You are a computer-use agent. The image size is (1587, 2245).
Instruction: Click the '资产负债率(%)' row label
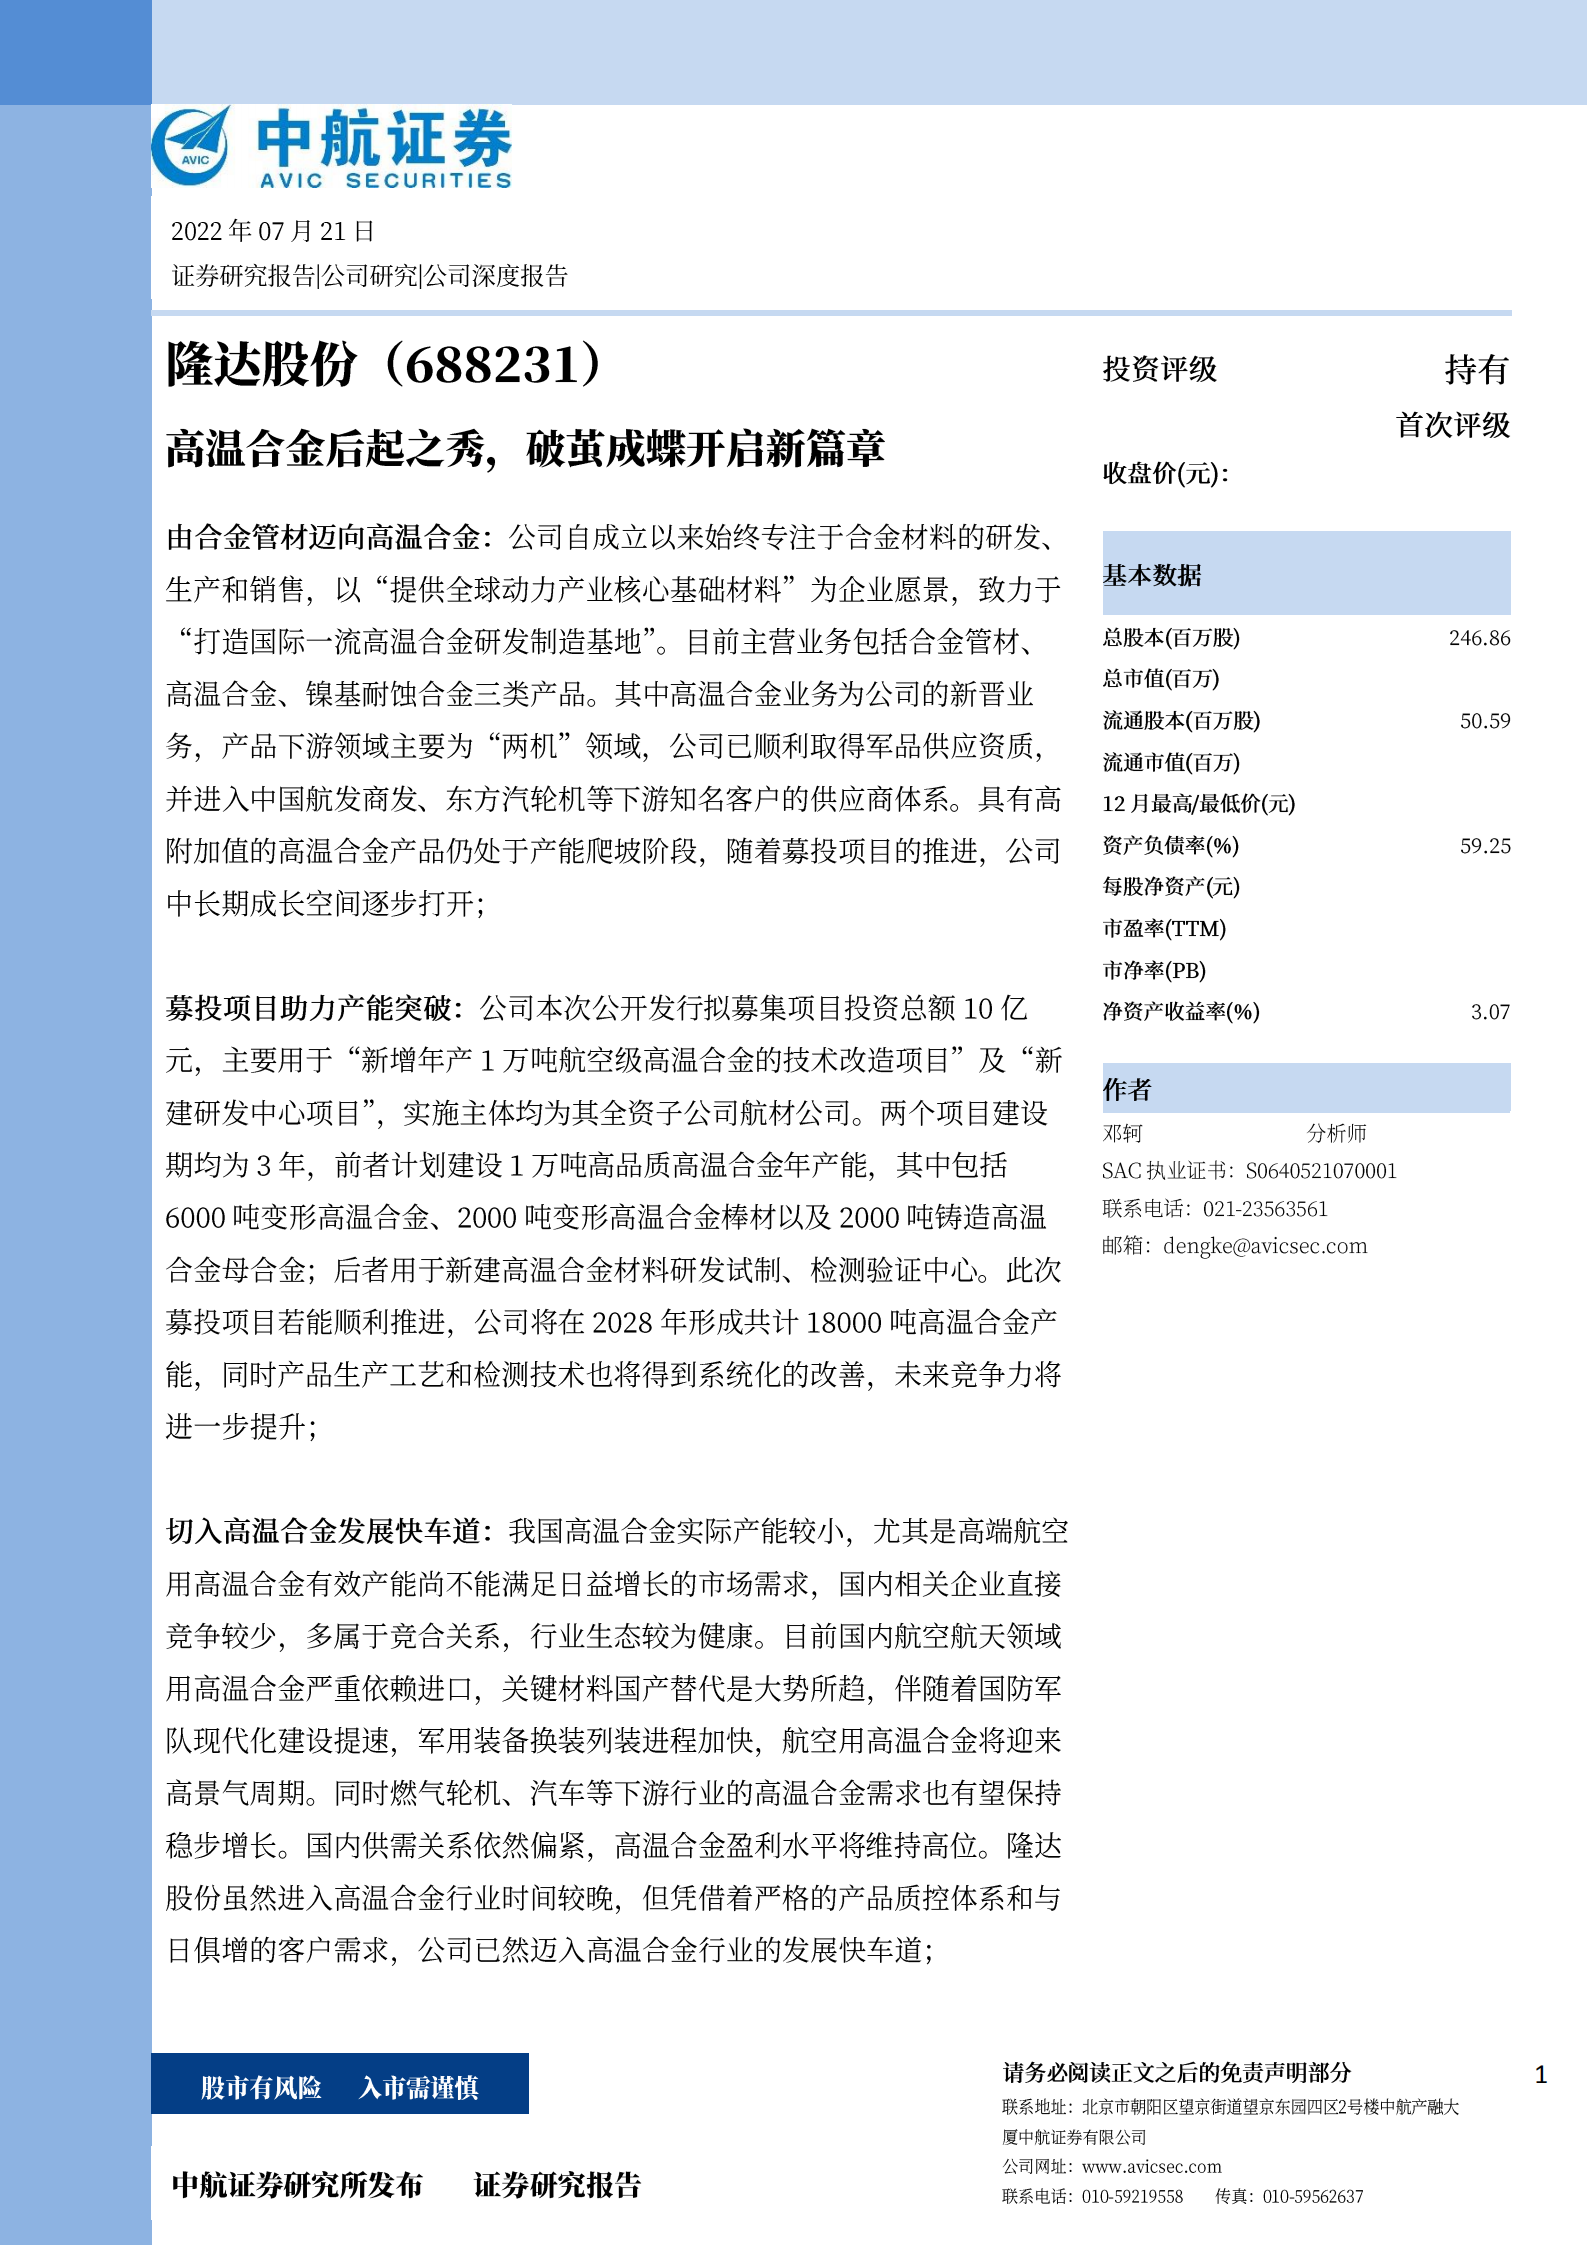[x=1171, y=846]
